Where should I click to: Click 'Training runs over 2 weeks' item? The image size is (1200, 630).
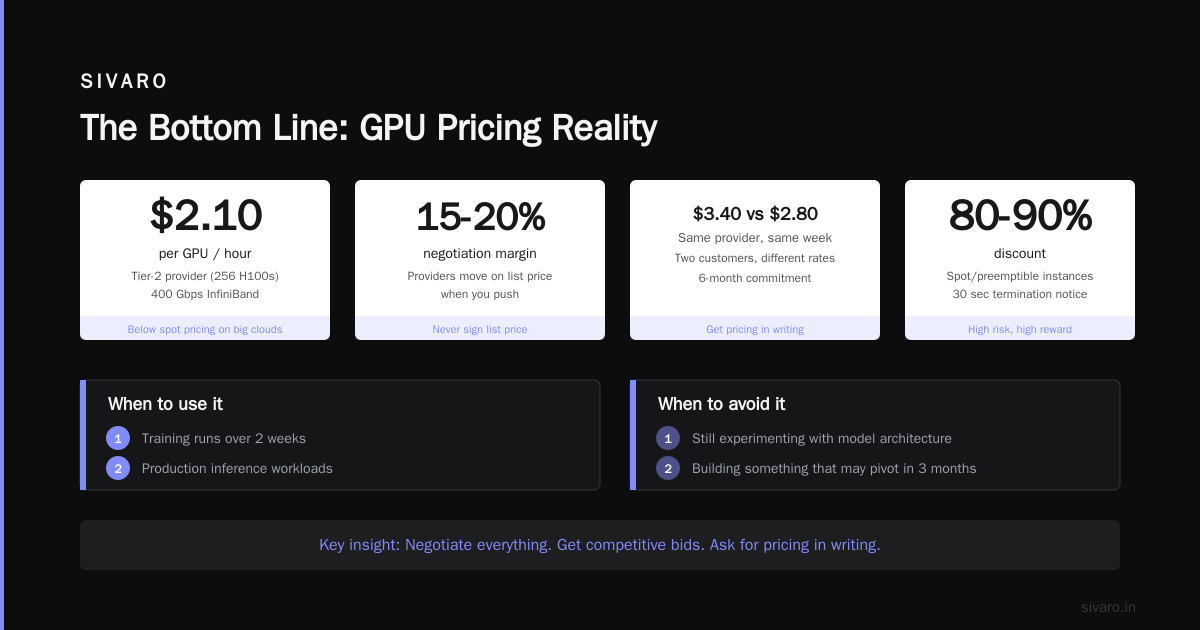(224, 438)
